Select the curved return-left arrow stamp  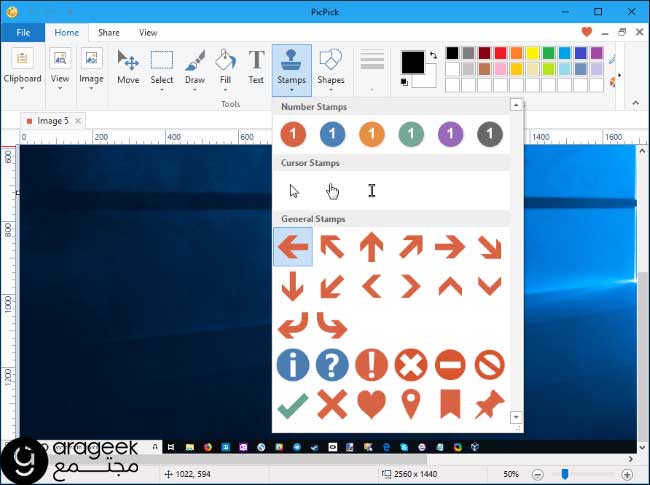click(293, 325)
